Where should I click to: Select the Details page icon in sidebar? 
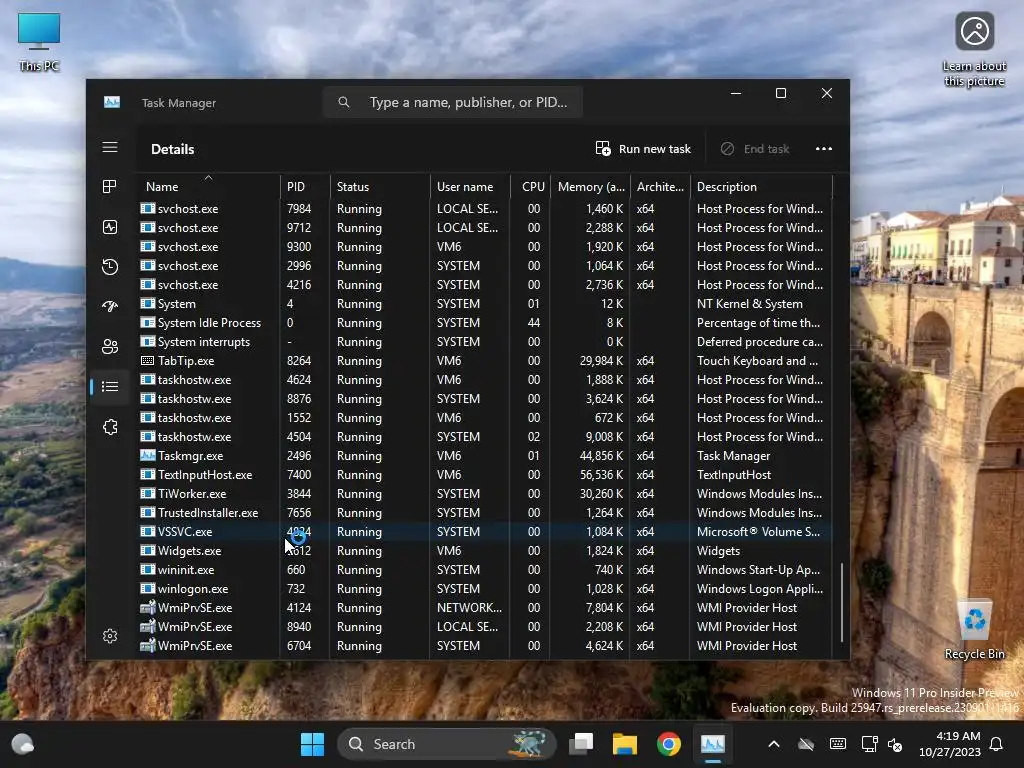(110, 387)
